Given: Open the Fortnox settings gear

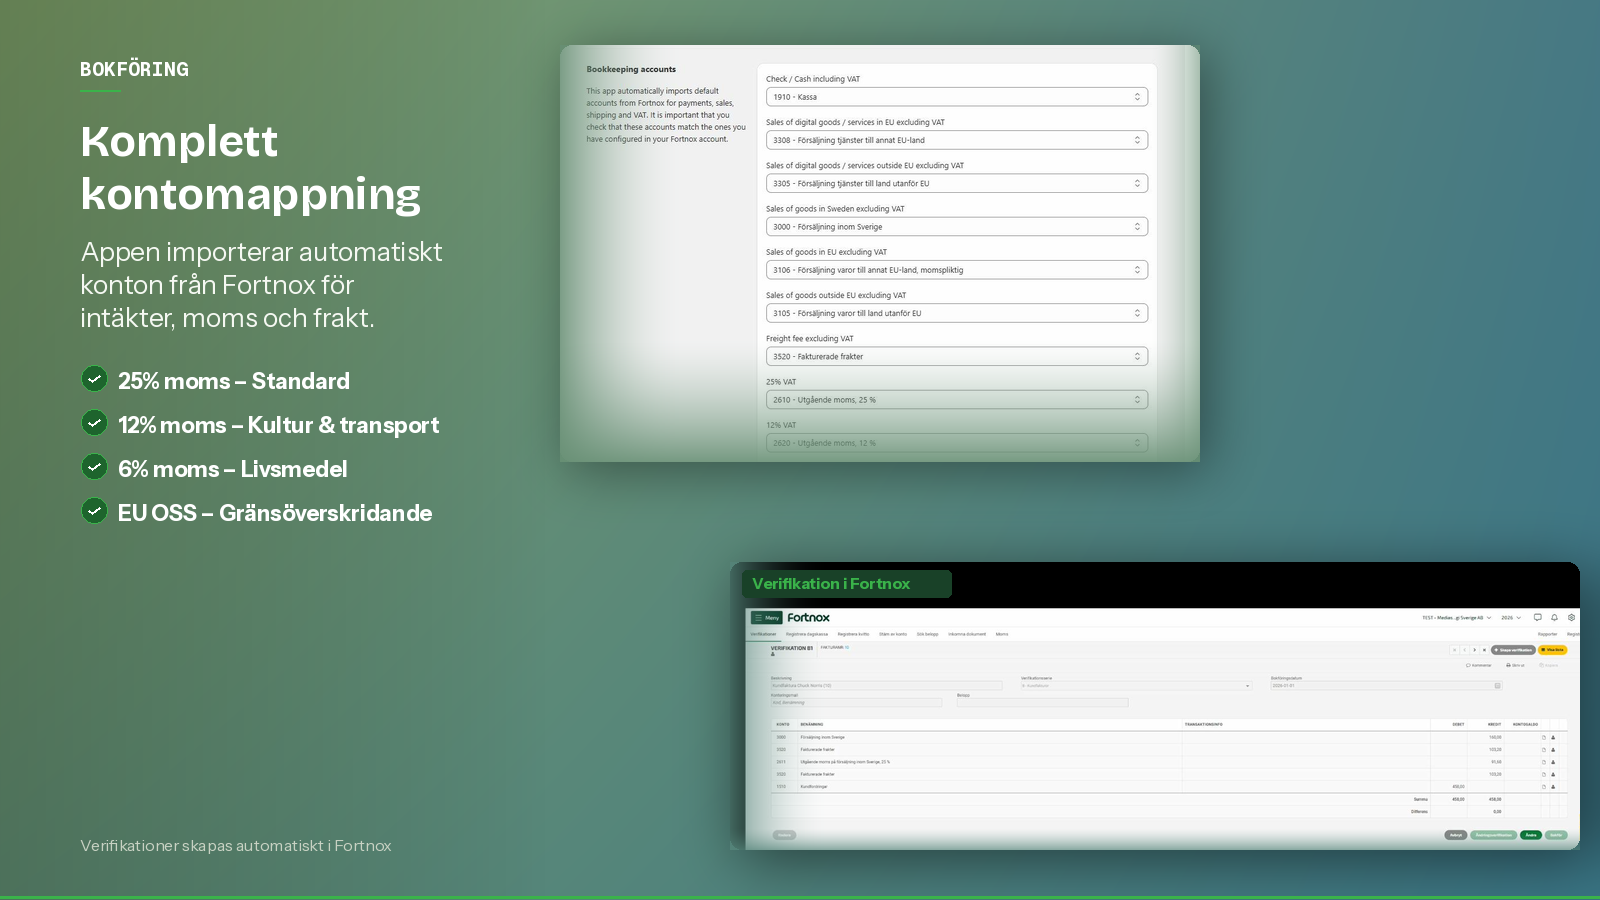Looking at the screenshot, I should click(1571, 618).
